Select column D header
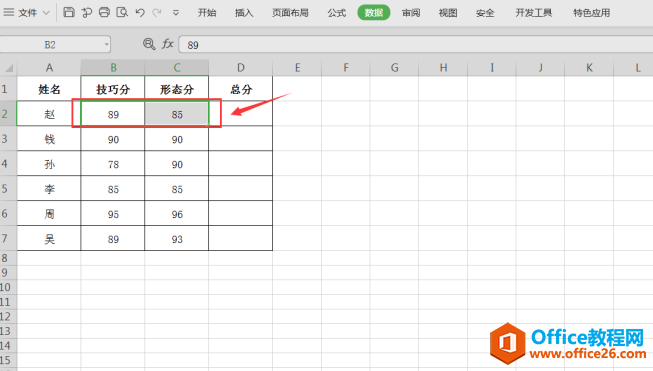 241,67
